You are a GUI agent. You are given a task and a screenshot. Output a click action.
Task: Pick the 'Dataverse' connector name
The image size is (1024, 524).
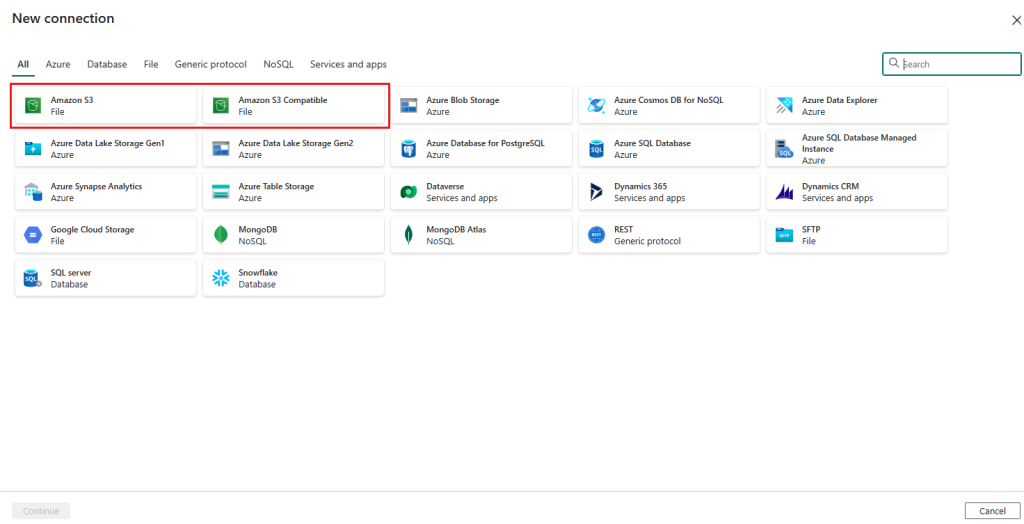[x=445, y=186]
